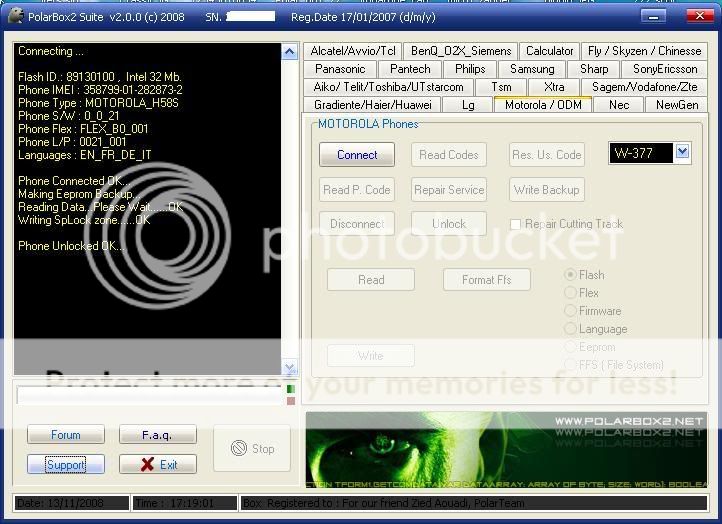Switch to the BenQ_O2X_Siemens tab
This screenshot has height=524, width=722.
tap(461, 51)
